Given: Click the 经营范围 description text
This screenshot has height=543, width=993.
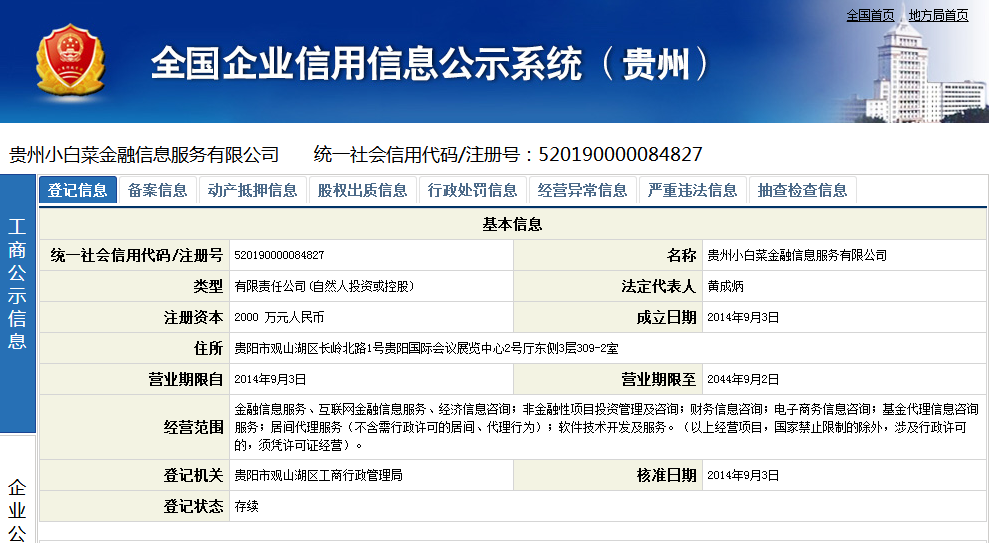Looking at the screenshot, I should (x=607, y=427).
